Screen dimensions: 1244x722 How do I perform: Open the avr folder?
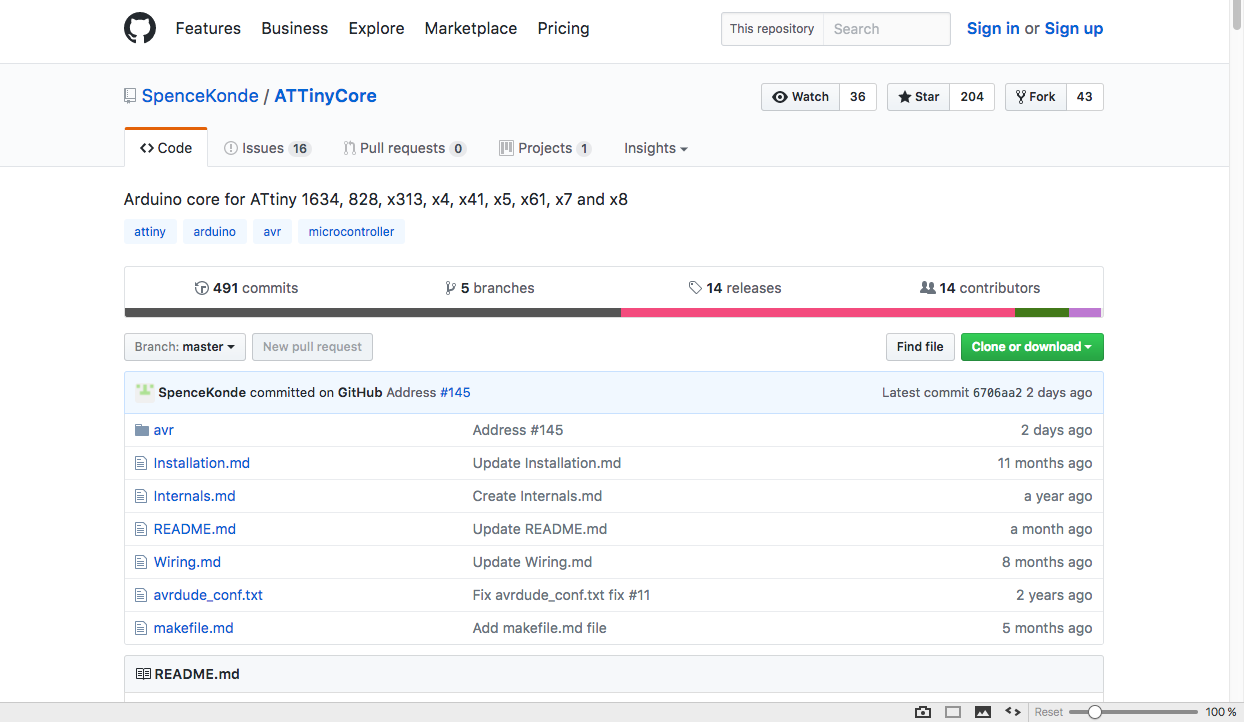(164, 430)
